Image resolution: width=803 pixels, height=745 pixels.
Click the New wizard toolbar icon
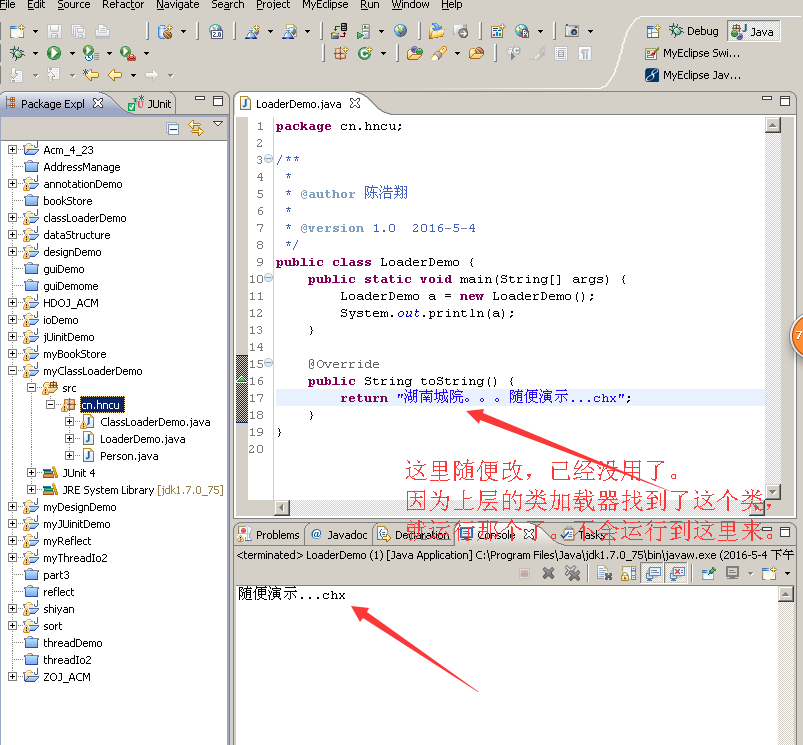click(17, 31)
